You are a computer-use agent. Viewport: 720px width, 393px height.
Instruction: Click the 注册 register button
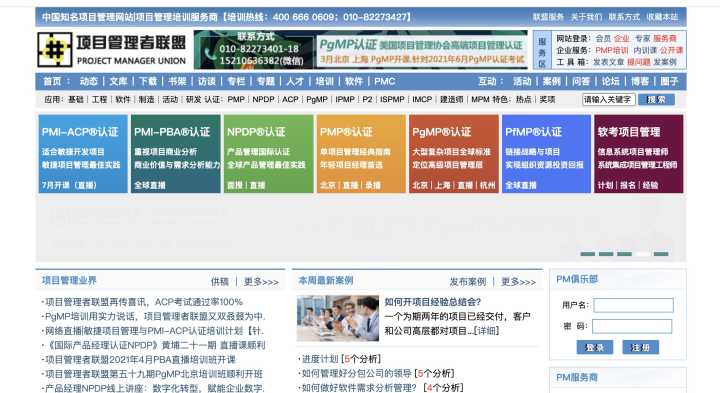point(641,347)
